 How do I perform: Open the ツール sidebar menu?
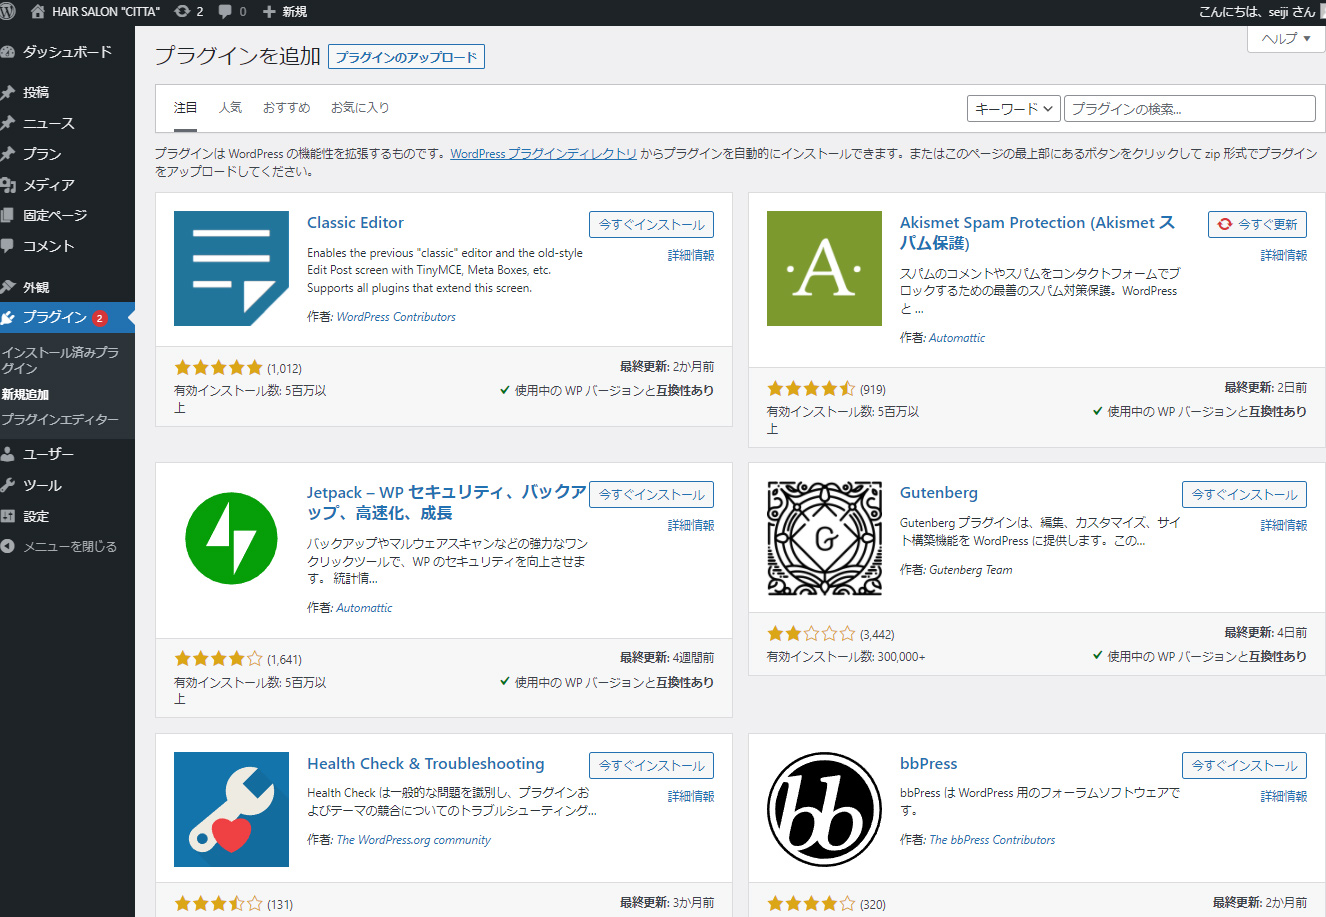(67, 485)
